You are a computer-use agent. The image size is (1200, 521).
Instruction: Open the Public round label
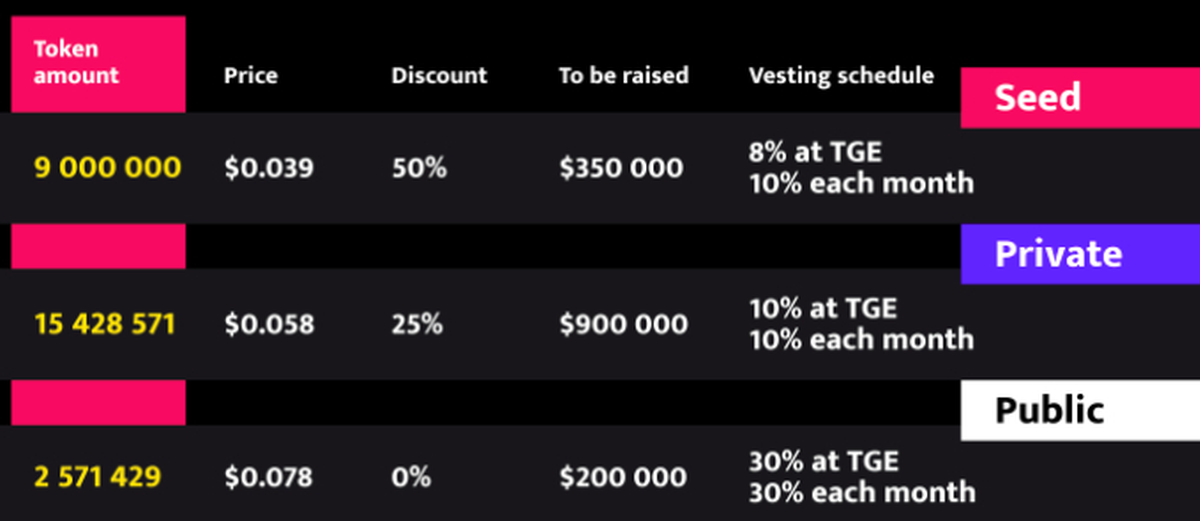coord(1050,410)
